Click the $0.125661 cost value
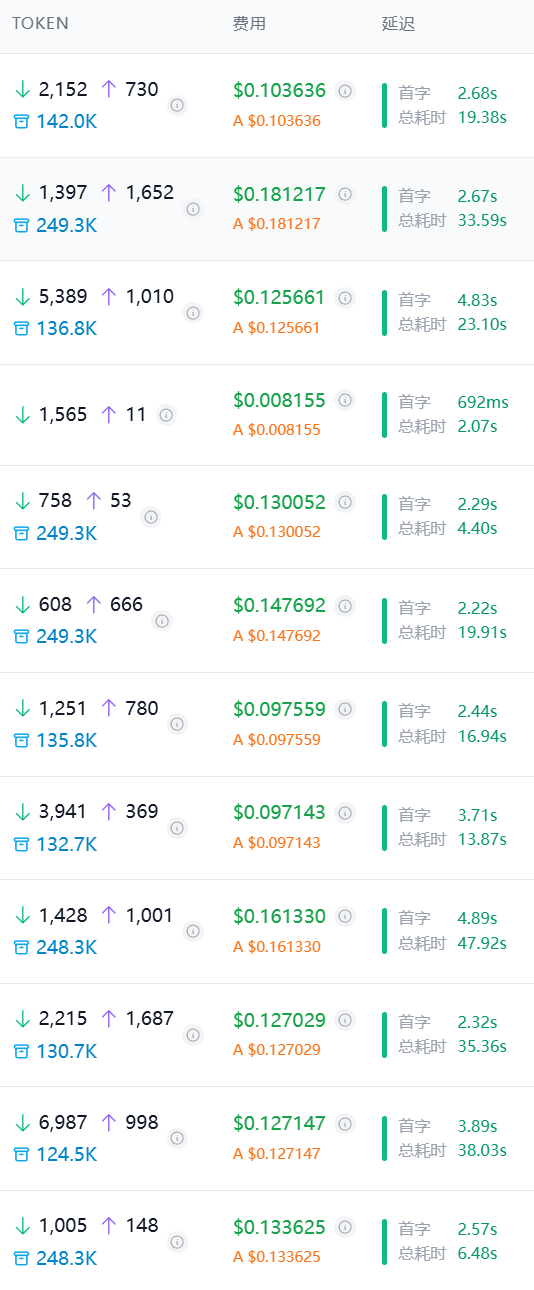The height and width of the screenshot is (1290, 534). [280, 297]
